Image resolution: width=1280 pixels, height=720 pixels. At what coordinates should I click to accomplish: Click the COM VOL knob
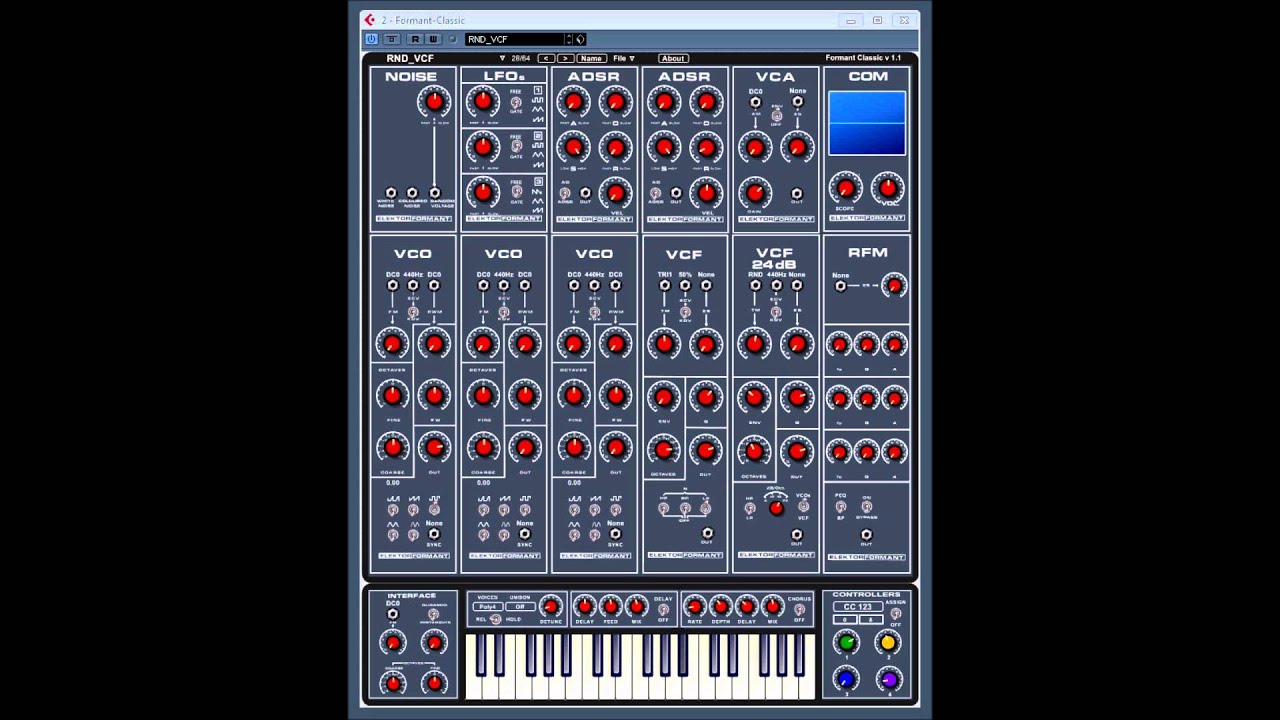887,188
